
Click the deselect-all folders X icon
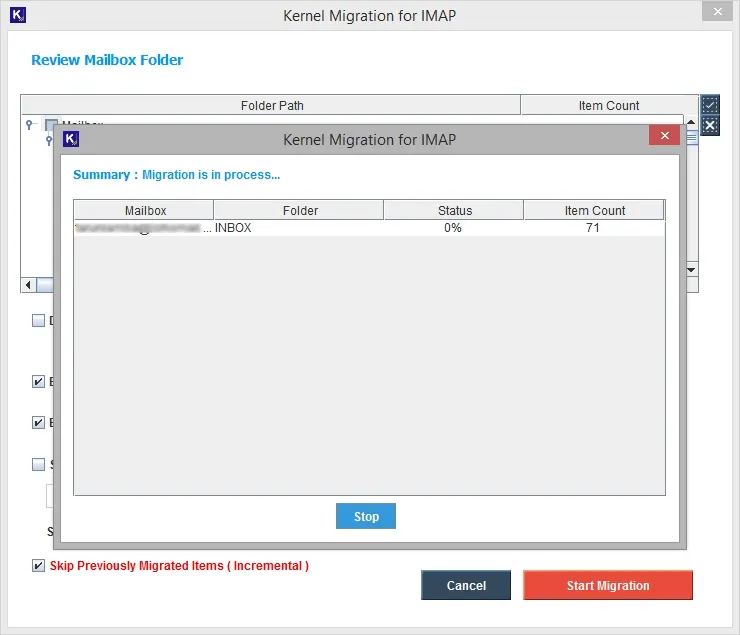(710, 125)
